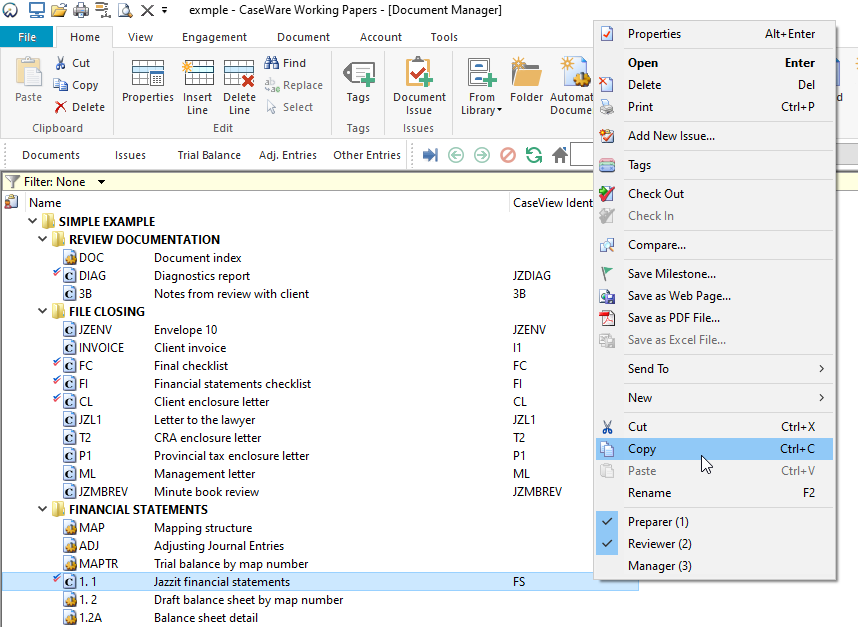The width and height of the screenshot is (858, 627).
Task: Open the Trial Balance view button
Action: coord(209,155)
